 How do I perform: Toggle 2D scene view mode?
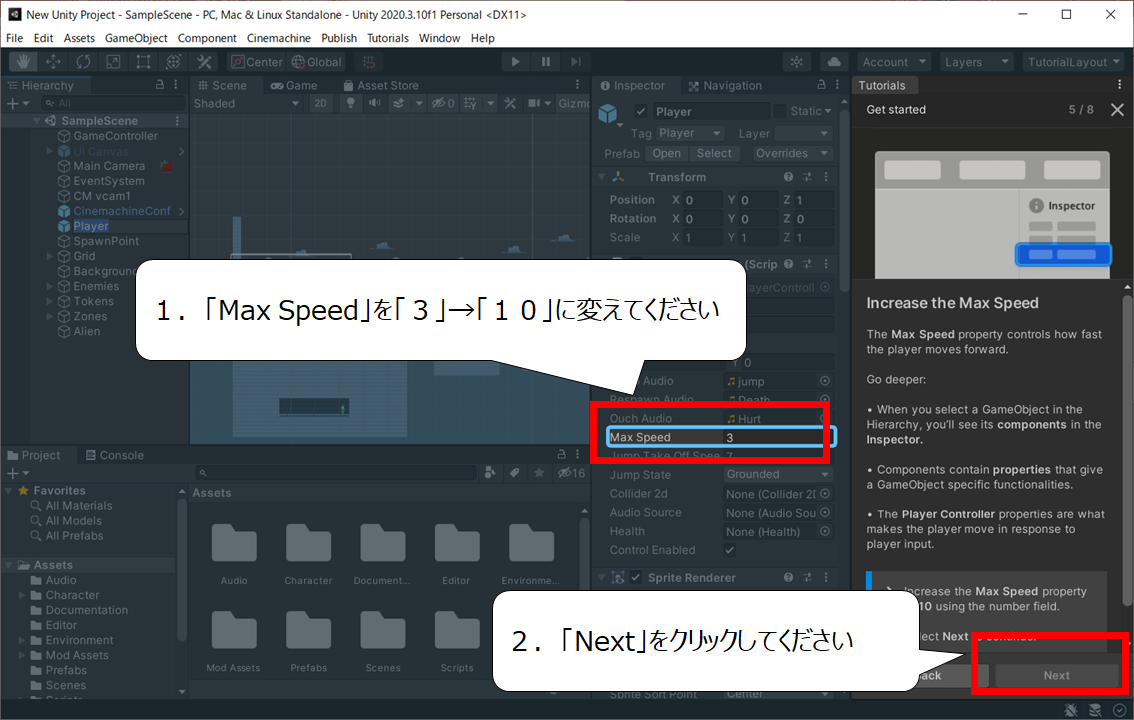click(320, 103)
